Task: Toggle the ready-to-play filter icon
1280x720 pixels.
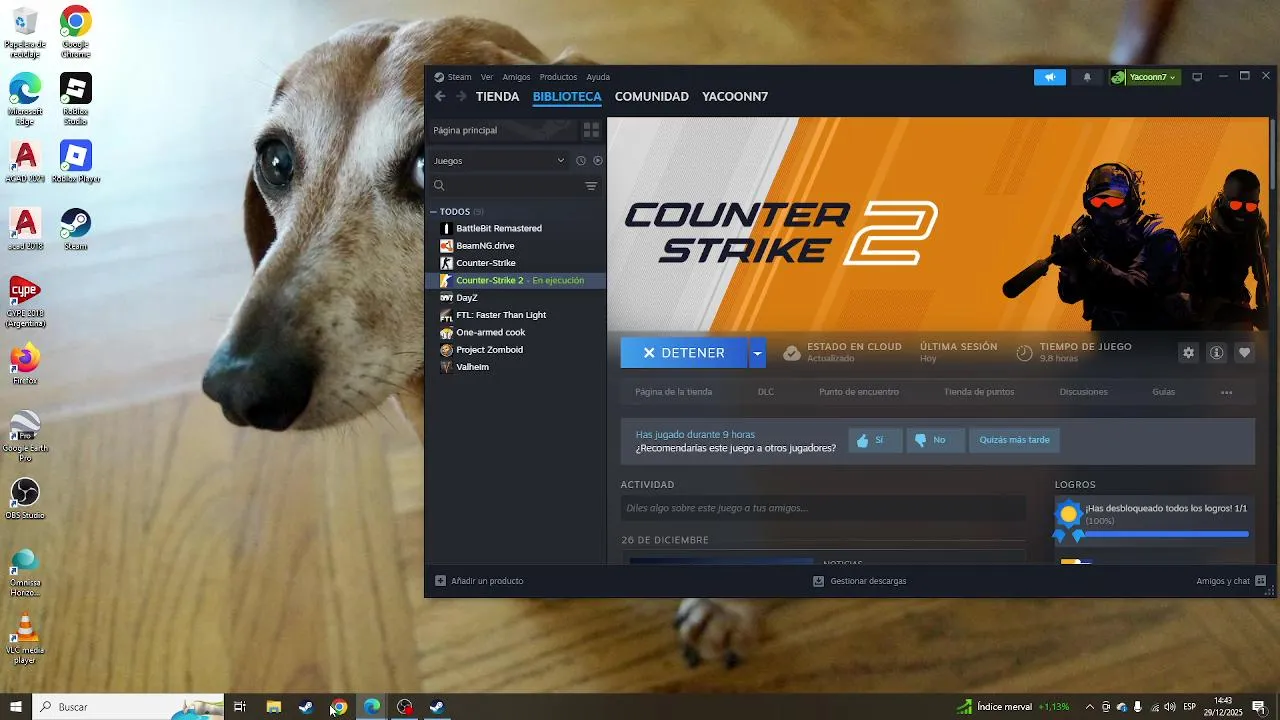Action: [598, 160]
